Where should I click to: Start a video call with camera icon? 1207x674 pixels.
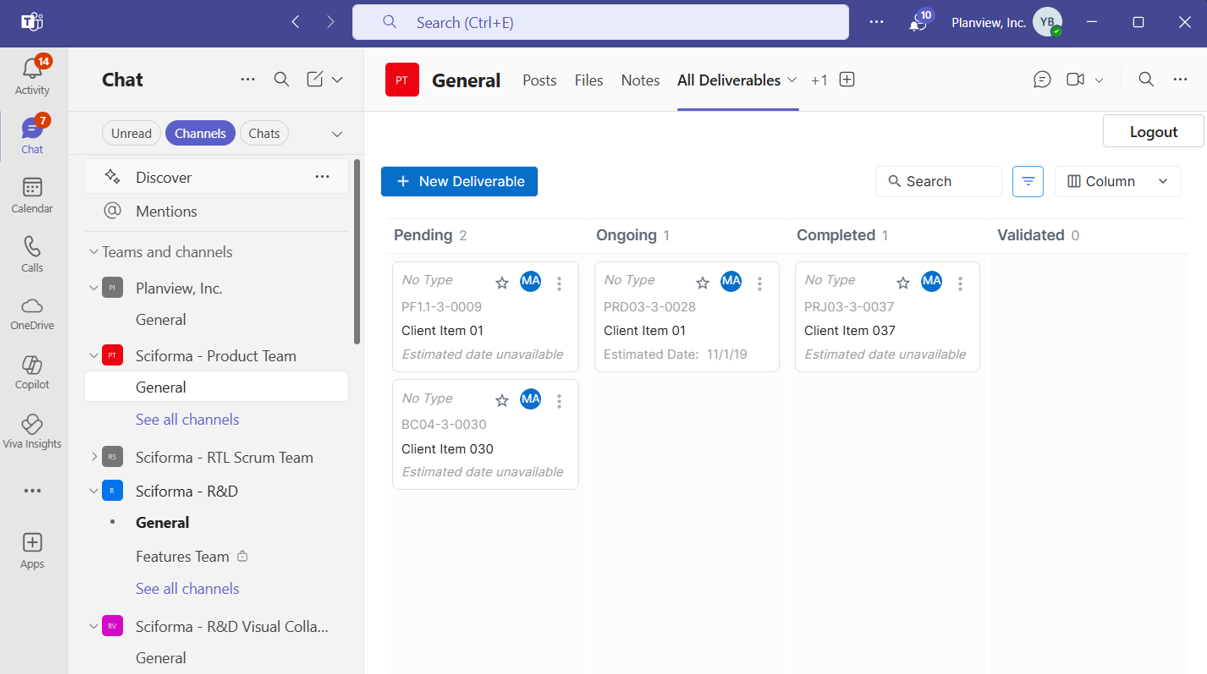[1075, 80]
